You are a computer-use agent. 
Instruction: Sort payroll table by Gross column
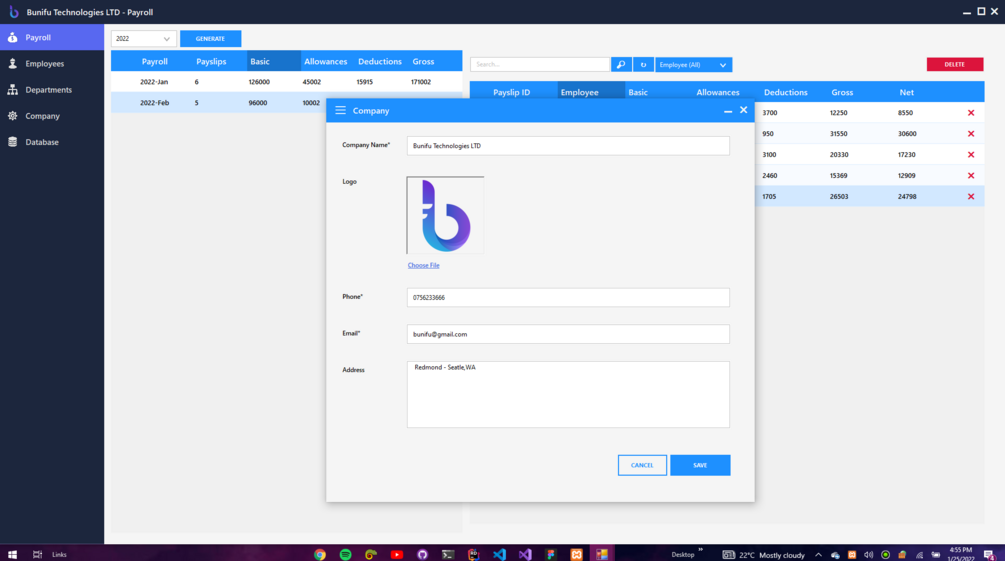coord(423,62)
